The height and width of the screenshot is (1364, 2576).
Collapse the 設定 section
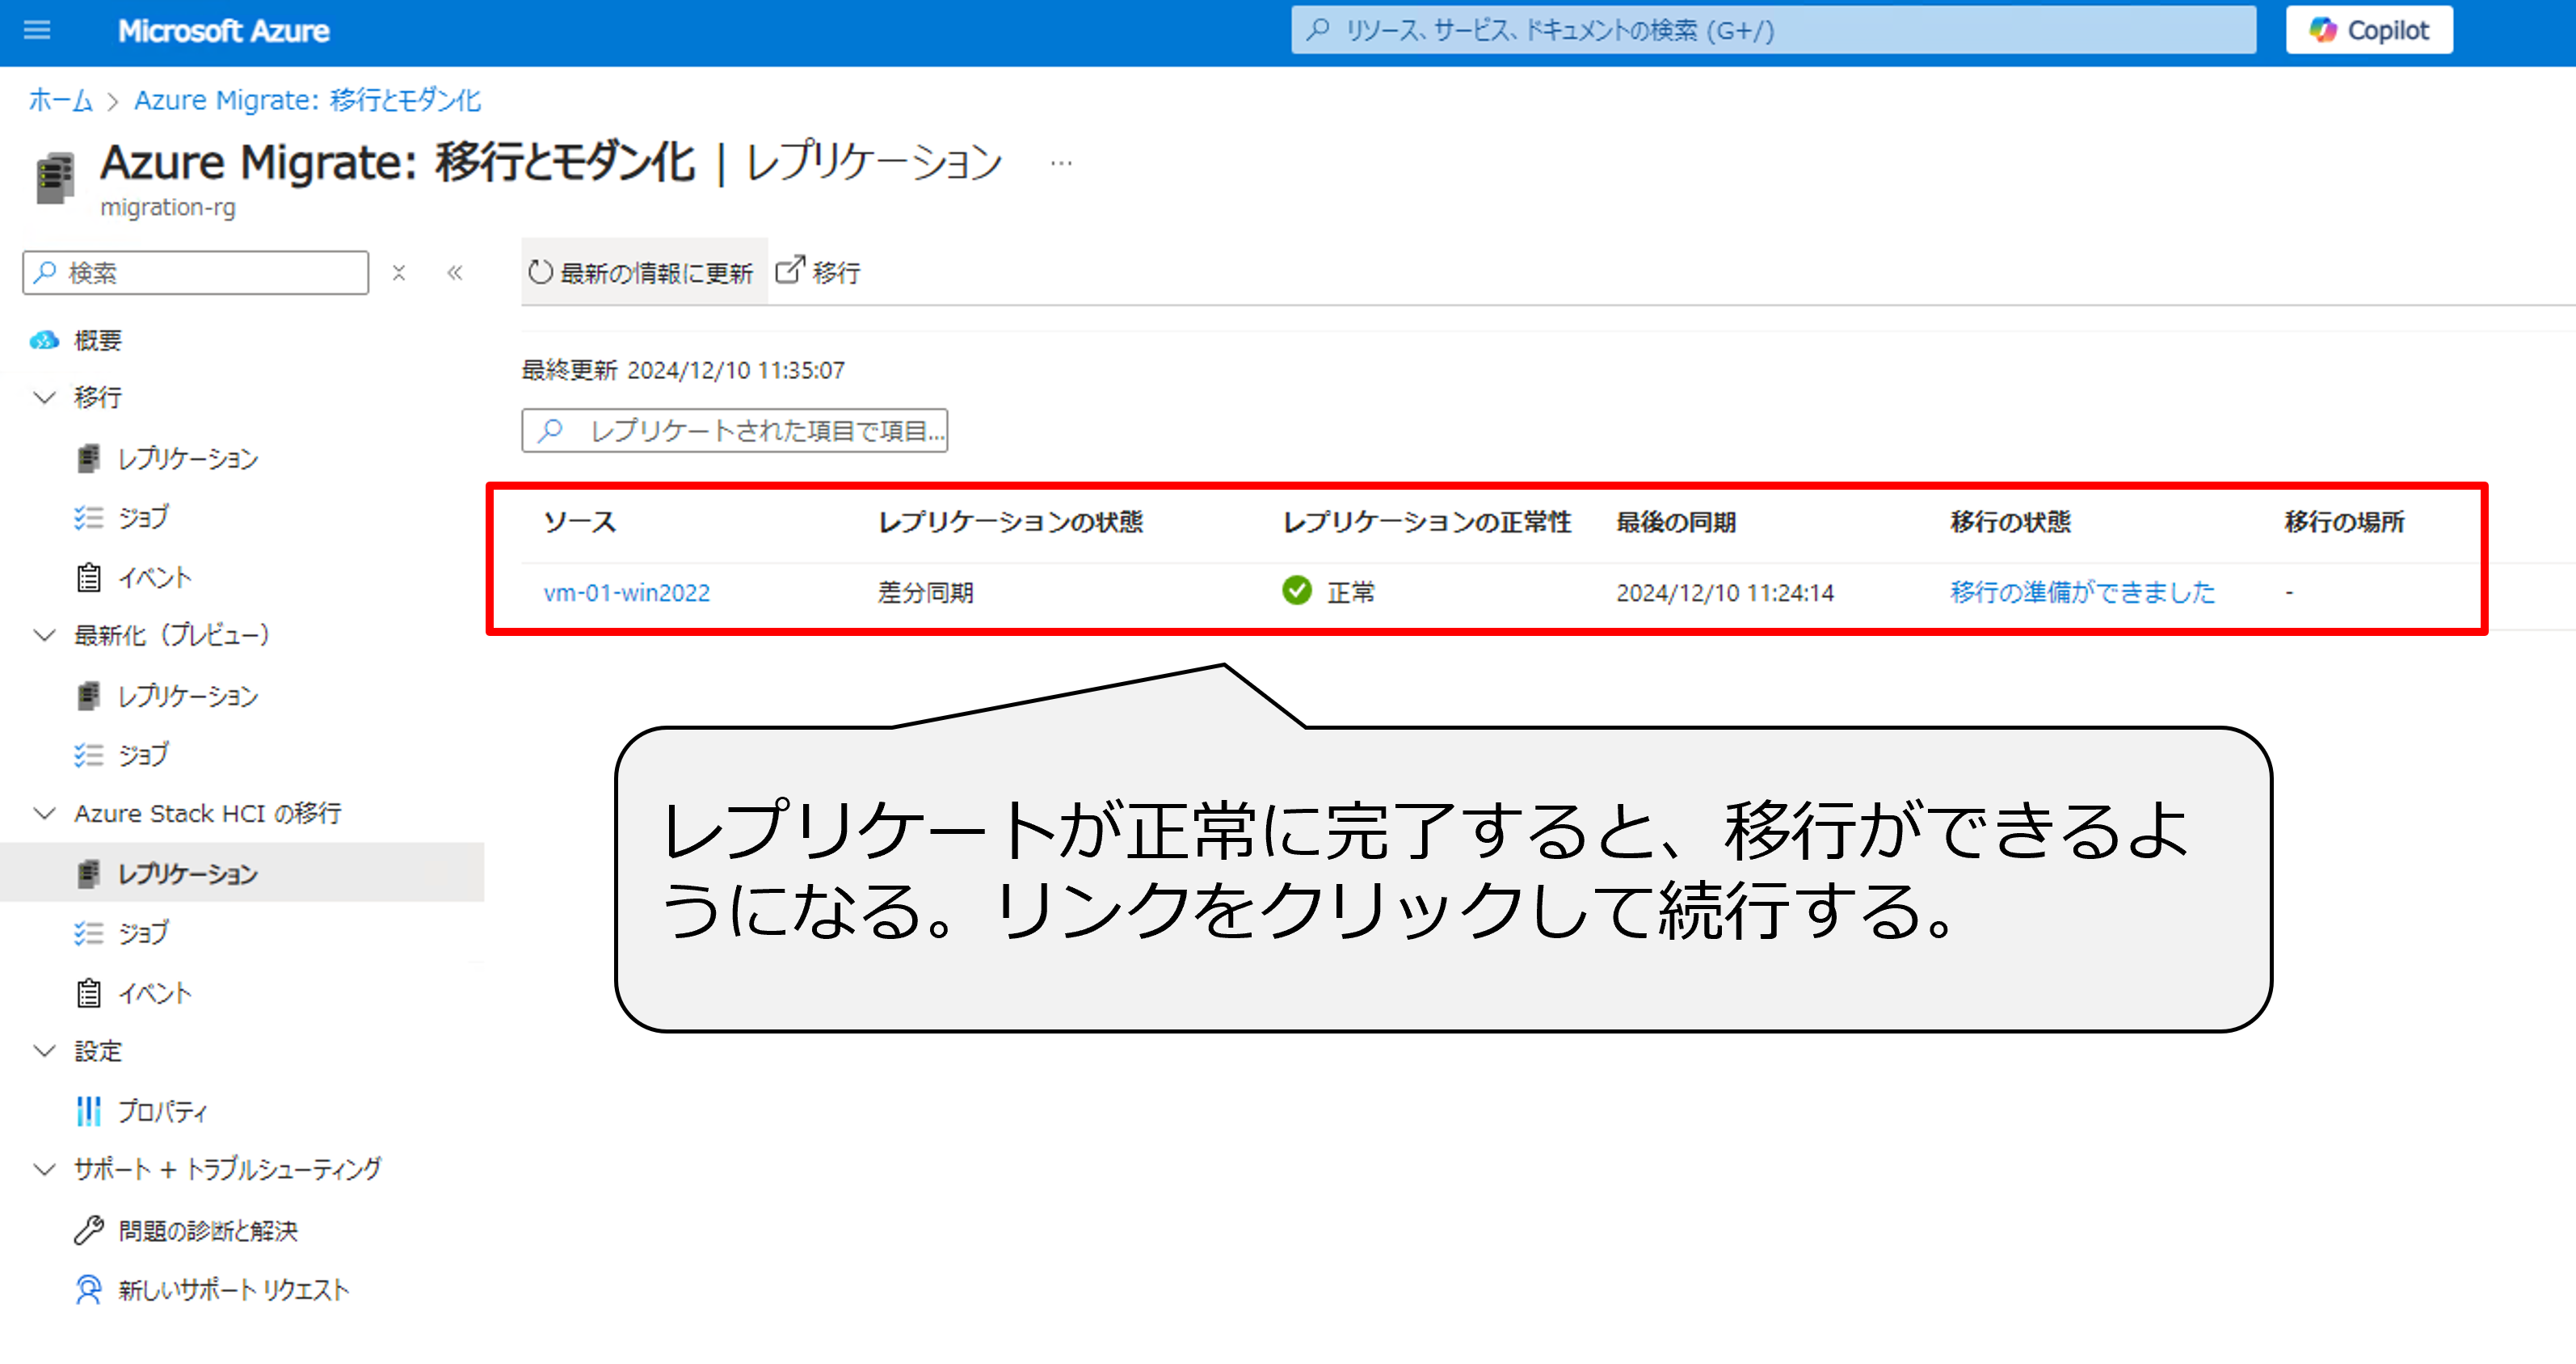coord(45,1050)
